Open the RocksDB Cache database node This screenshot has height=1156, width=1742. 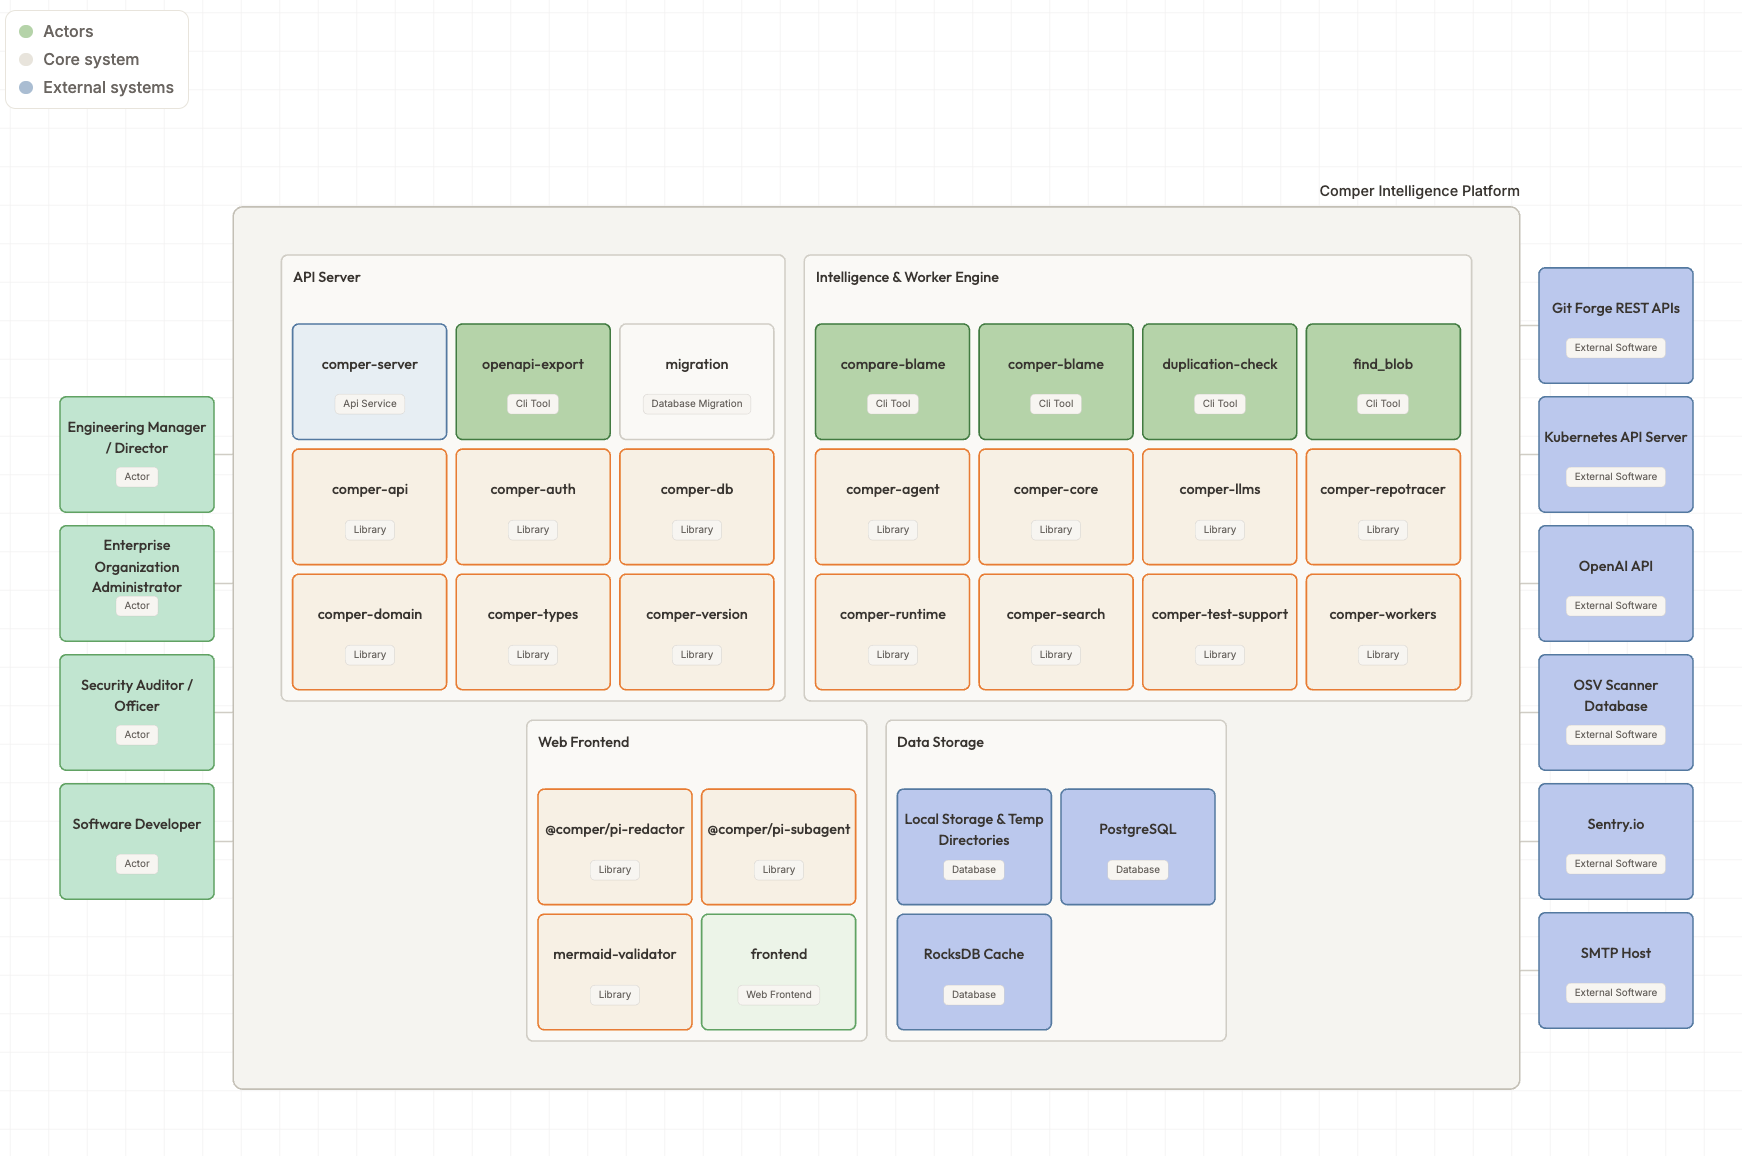click(974, 972)
